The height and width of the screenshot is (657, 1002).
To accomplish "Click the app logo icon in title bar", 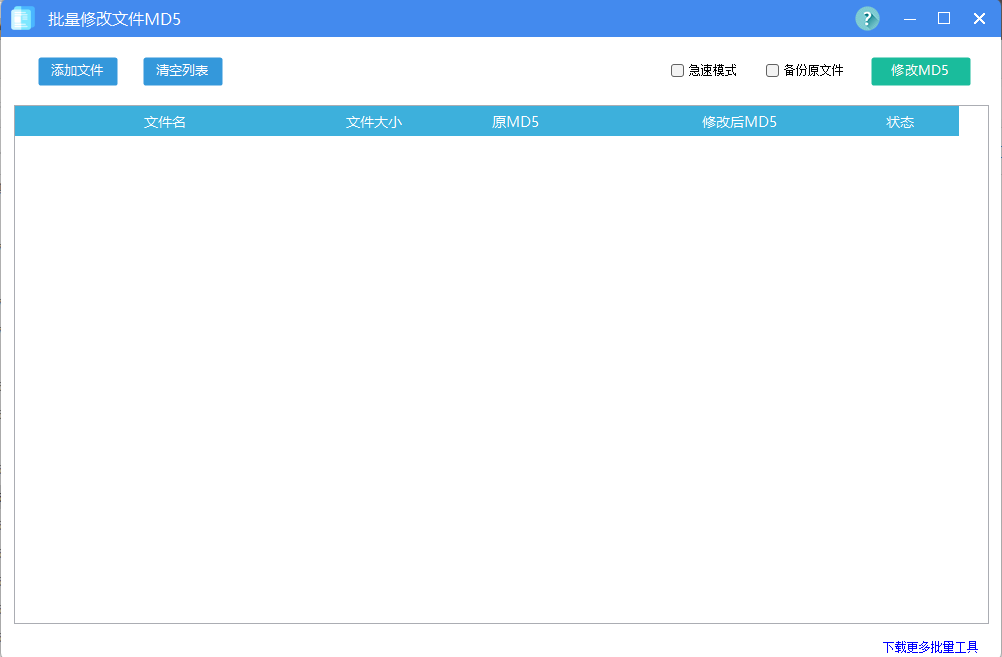I will (x=23, y=19).
